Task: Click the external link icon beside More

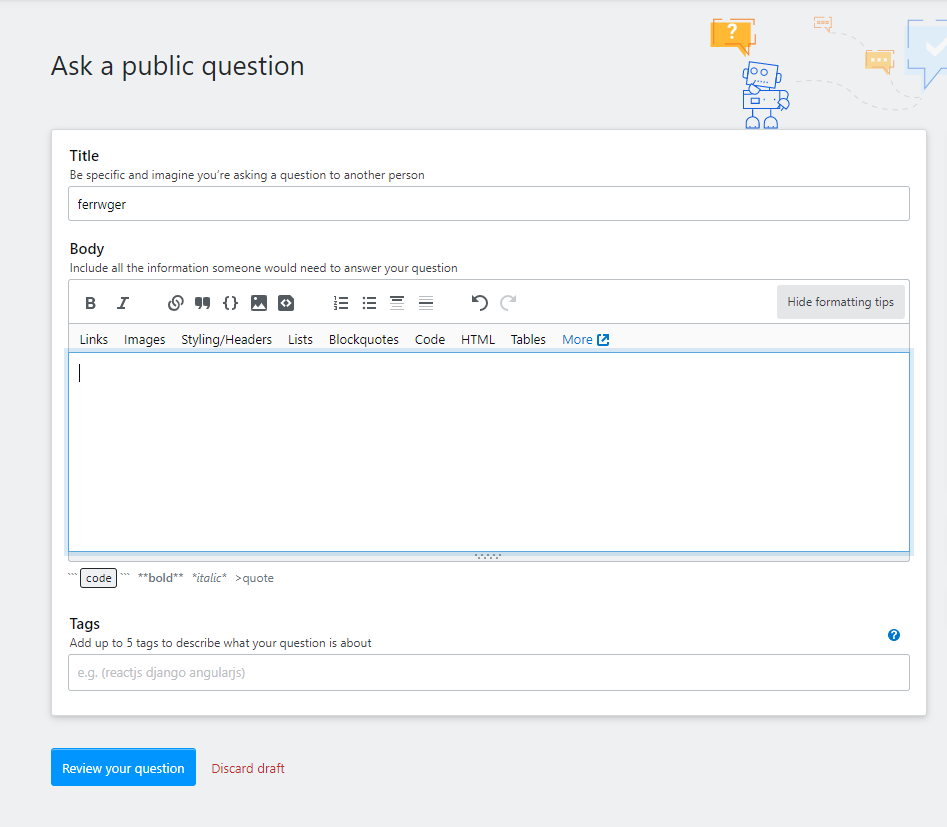Action: (603, 339)
